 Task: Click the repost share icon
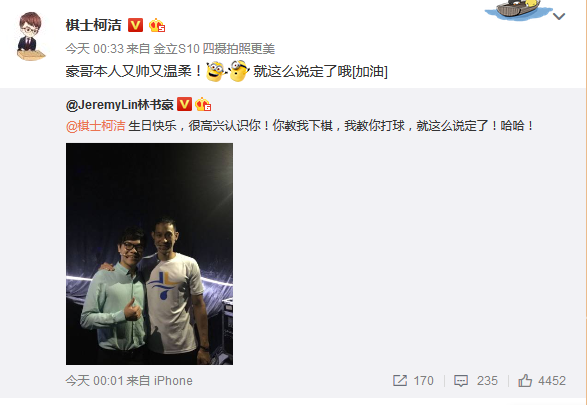click(400, 381)
